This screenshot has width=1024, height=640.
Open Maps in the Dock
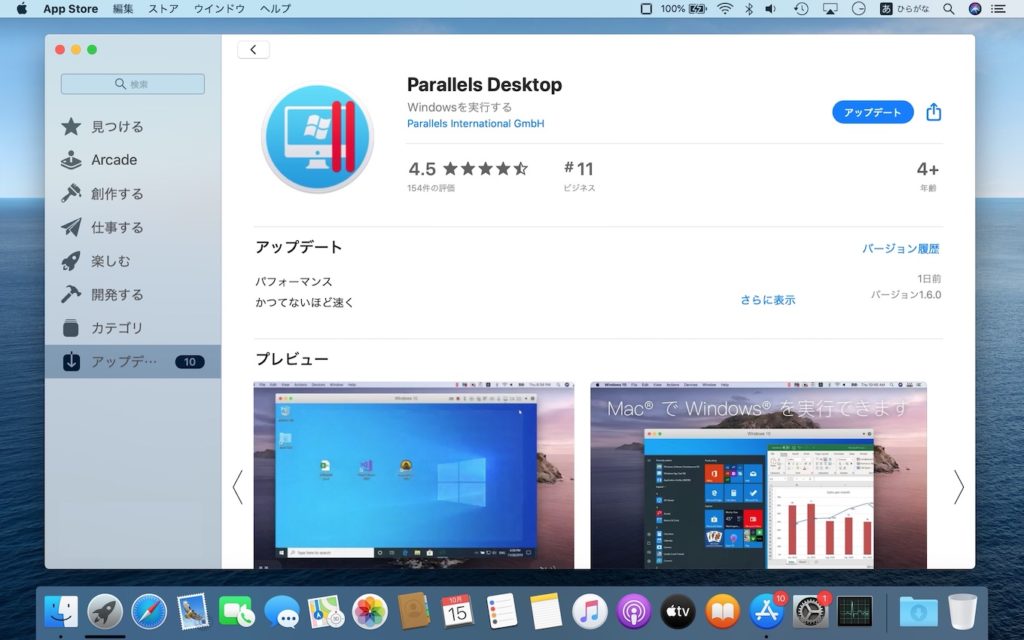click(x=326, y=612)
